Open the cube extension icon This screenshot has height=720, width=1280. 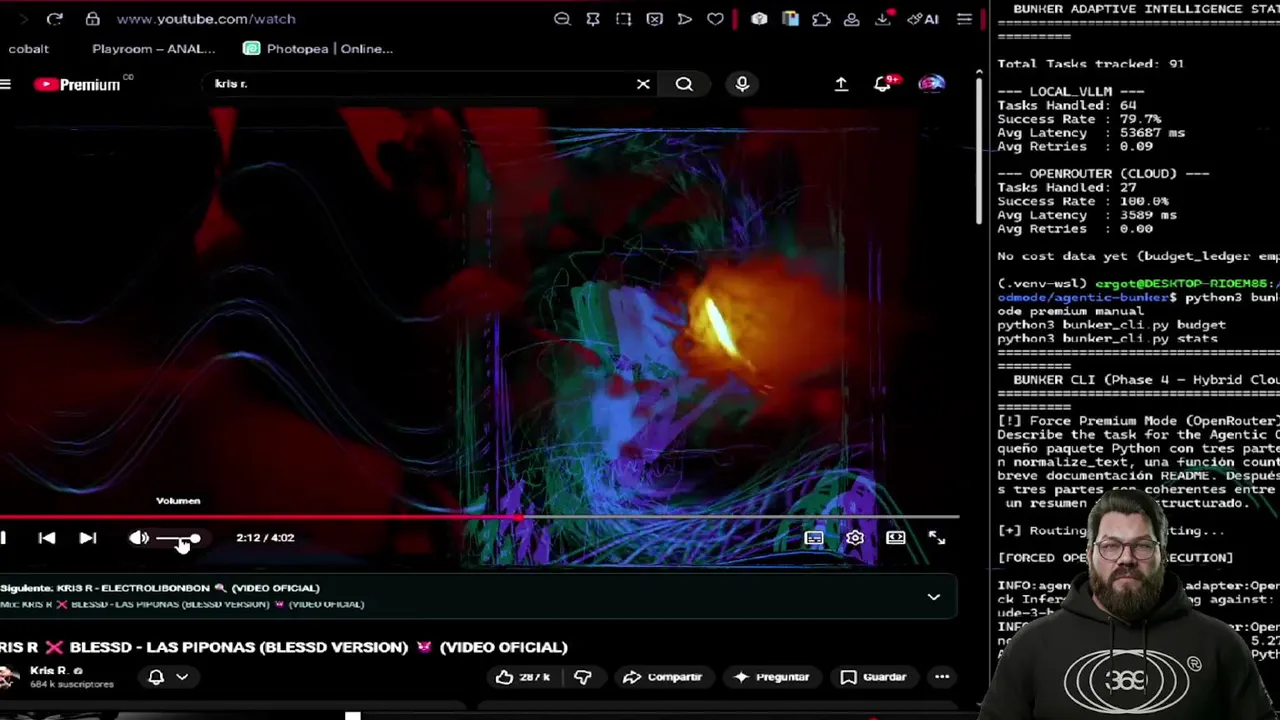(759, 18)
